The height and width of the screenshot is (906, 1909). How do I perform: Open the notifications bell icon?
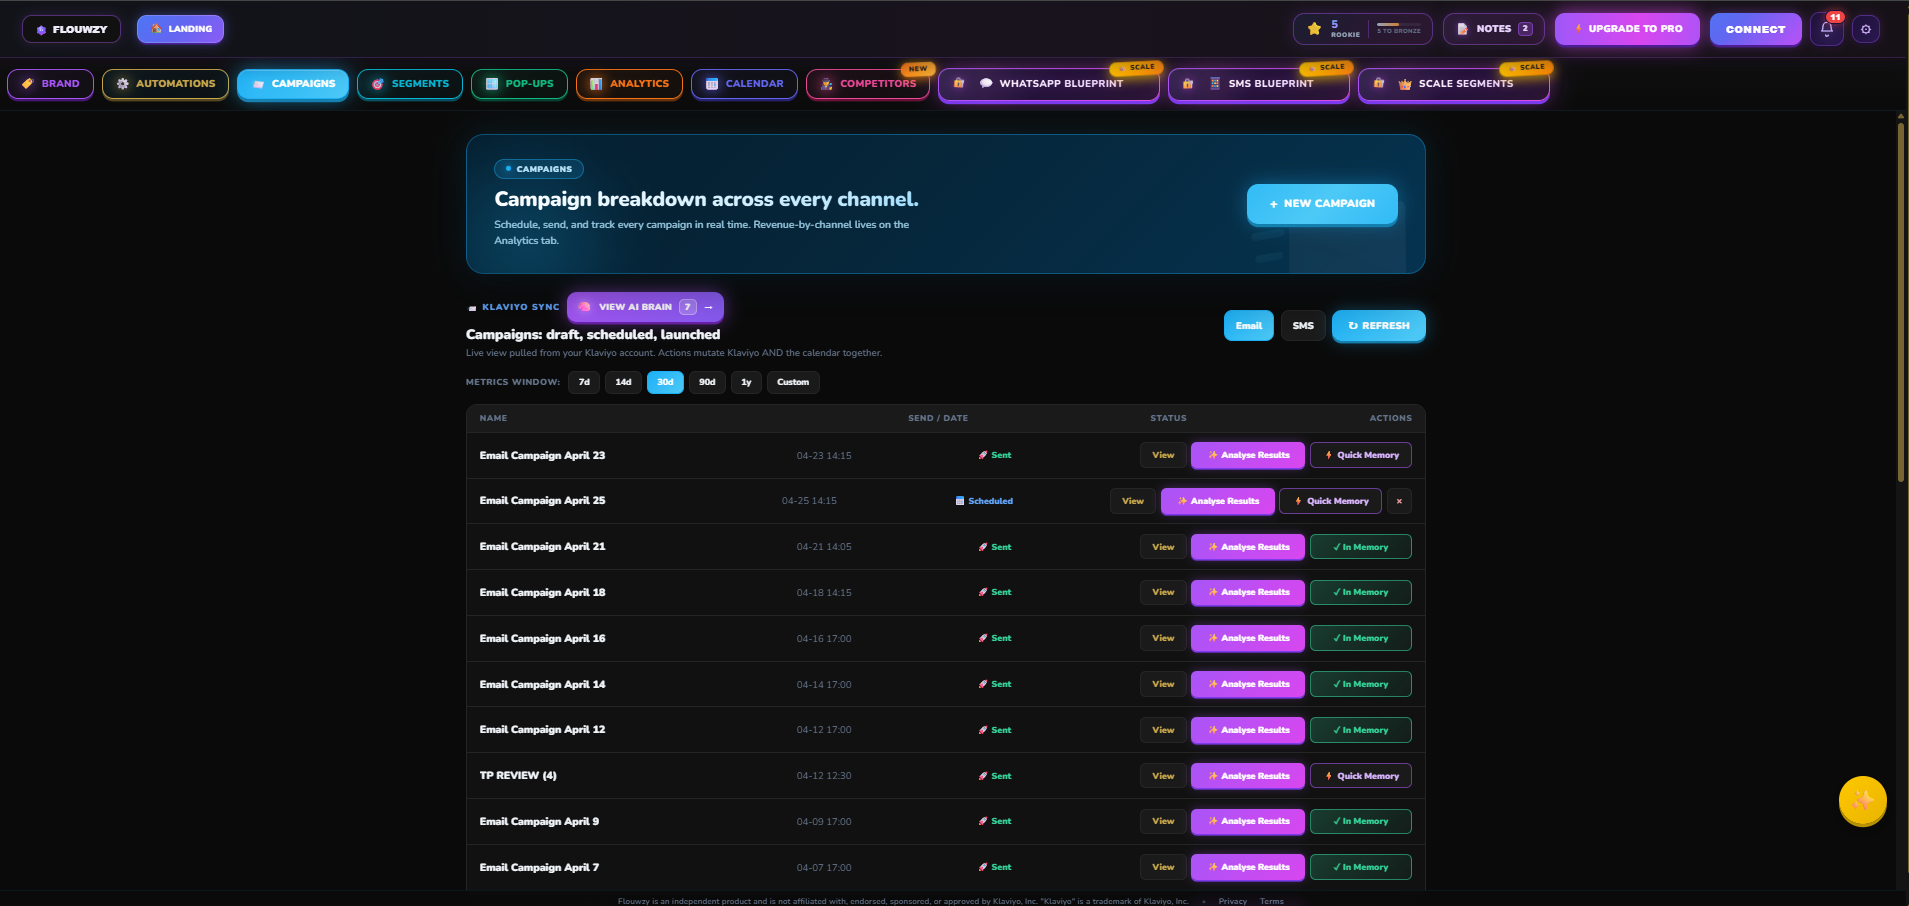pos(1826,29)
